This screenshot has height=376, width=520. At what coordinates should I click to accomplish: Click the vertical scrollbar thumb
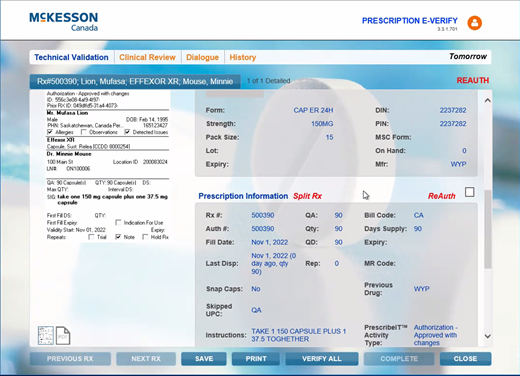pyautogui.click(x=487, y=229)
